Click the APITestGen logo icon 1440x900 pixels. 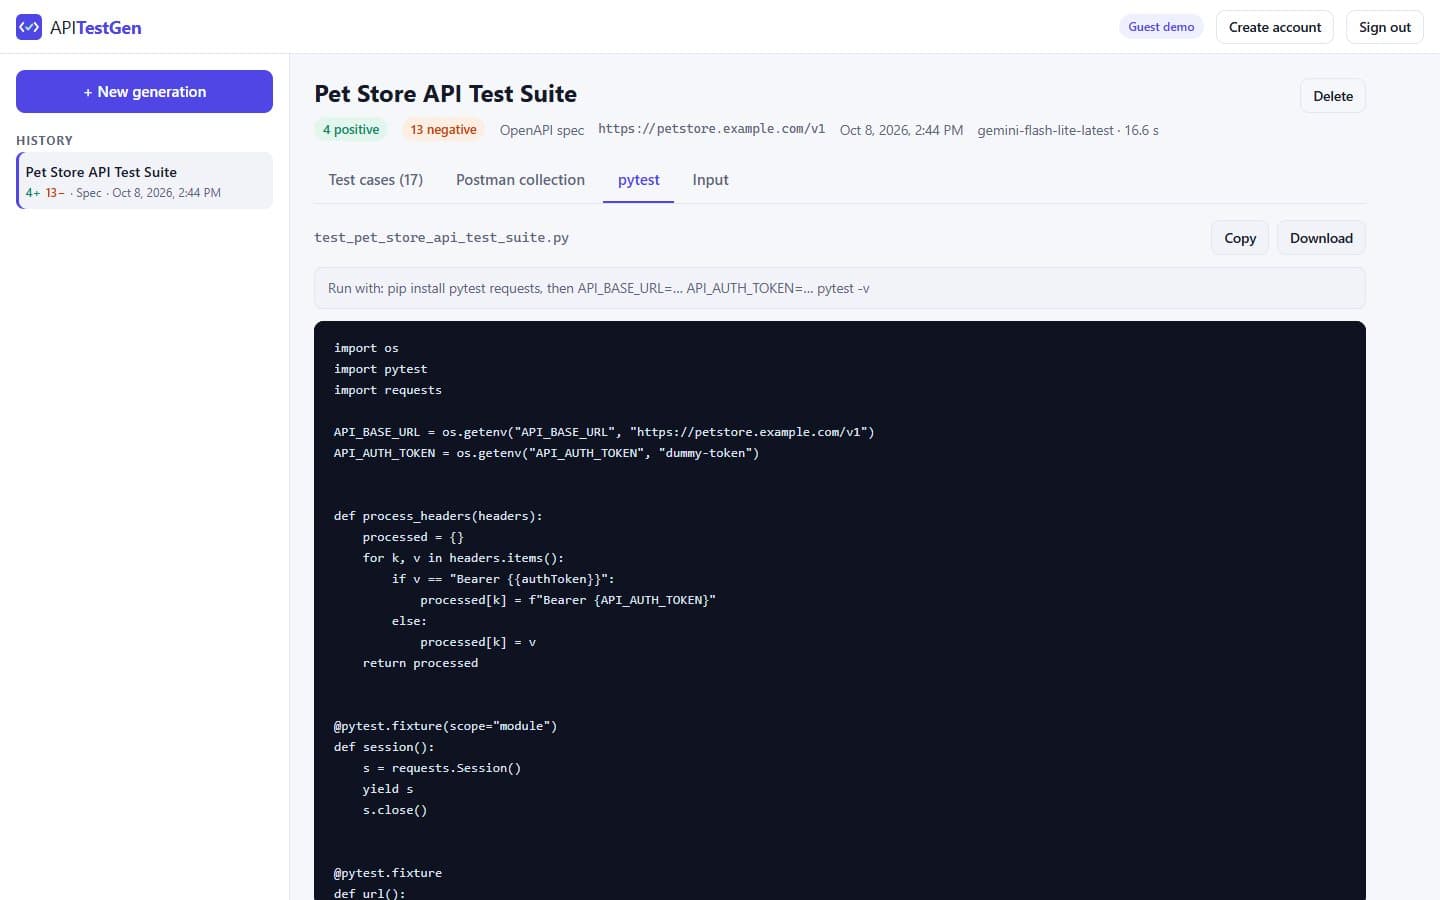pos(29,27)
